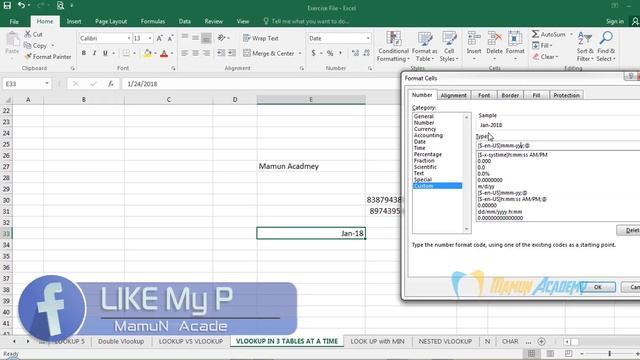Toggle align text right

(206, 53)
